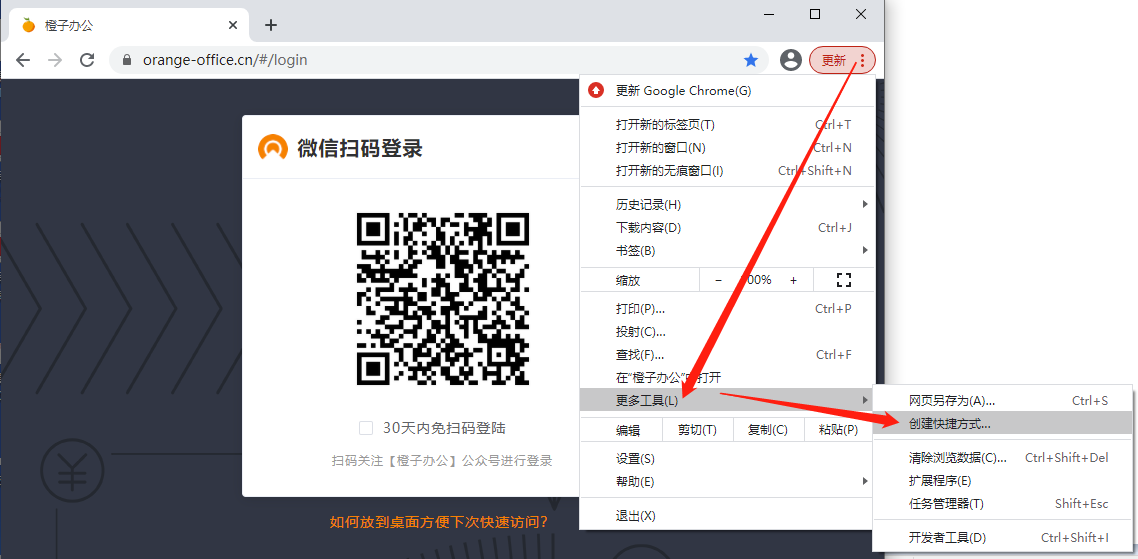Expand the 帮助 submenu

(x=727, y=482)
